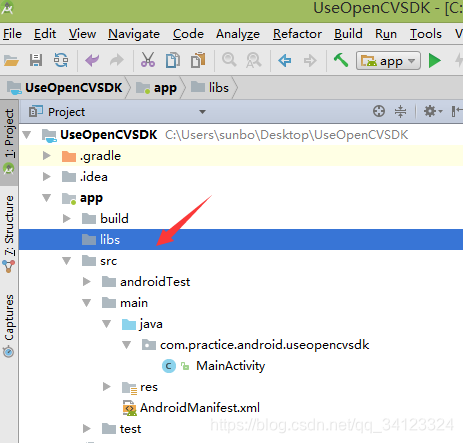
Task: Select the libs folder row
Action: pyautogui.click(x=241, y=240)
